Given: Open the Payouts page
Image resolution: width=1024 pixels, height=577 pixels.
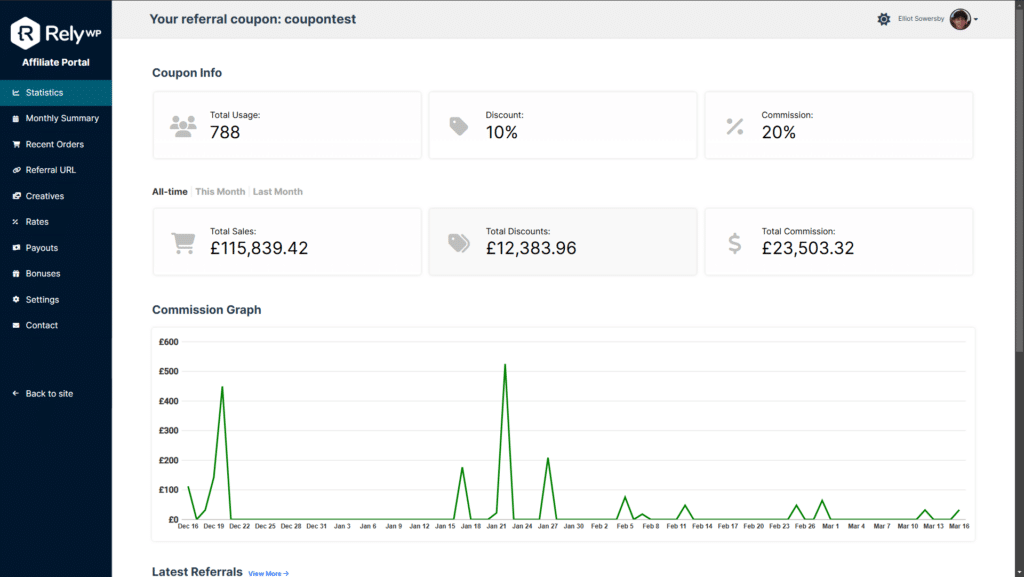Looking at the screenshot, I should [x=56, y=248].
